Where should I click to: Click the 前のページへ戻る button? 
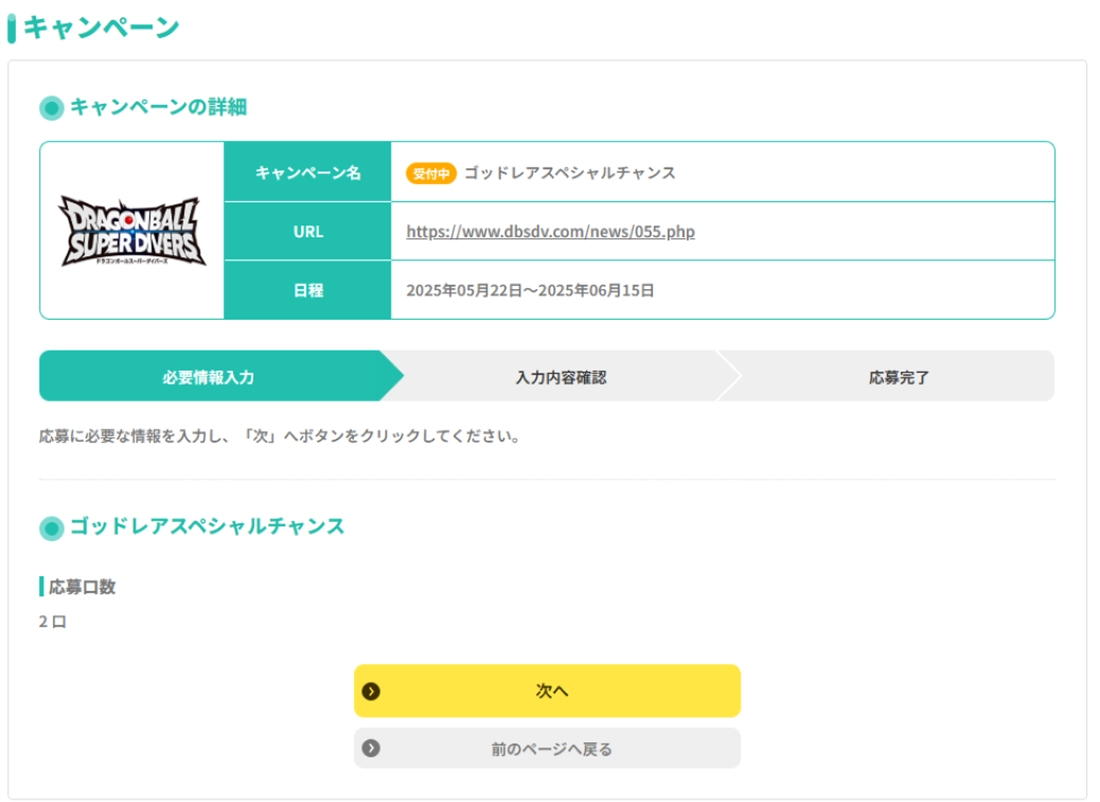click(x=547, y=749)
